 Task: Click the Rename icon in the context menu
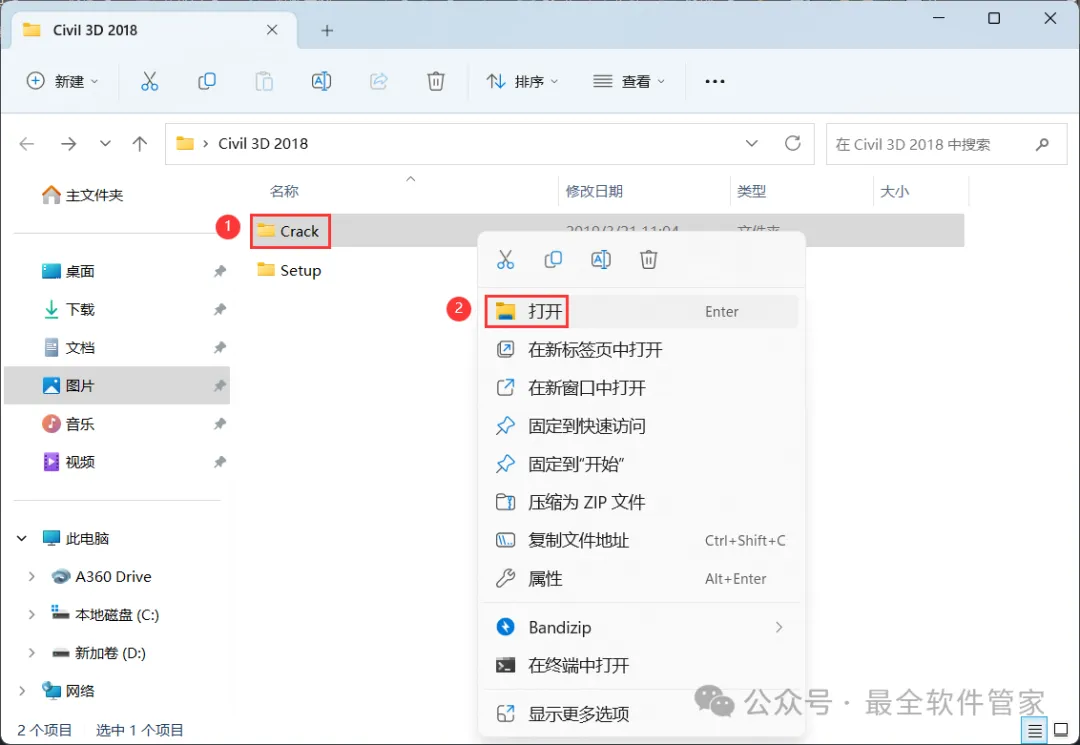(601, 260)
